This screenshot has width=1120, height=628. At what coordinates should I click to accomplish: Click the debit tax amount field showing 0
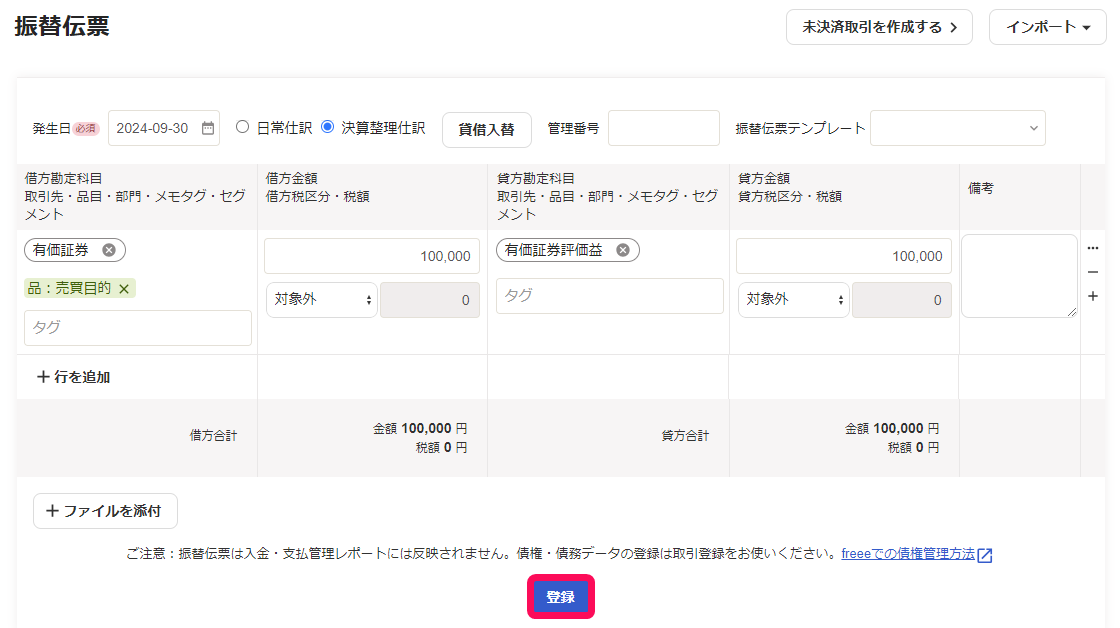pos(430,300)
